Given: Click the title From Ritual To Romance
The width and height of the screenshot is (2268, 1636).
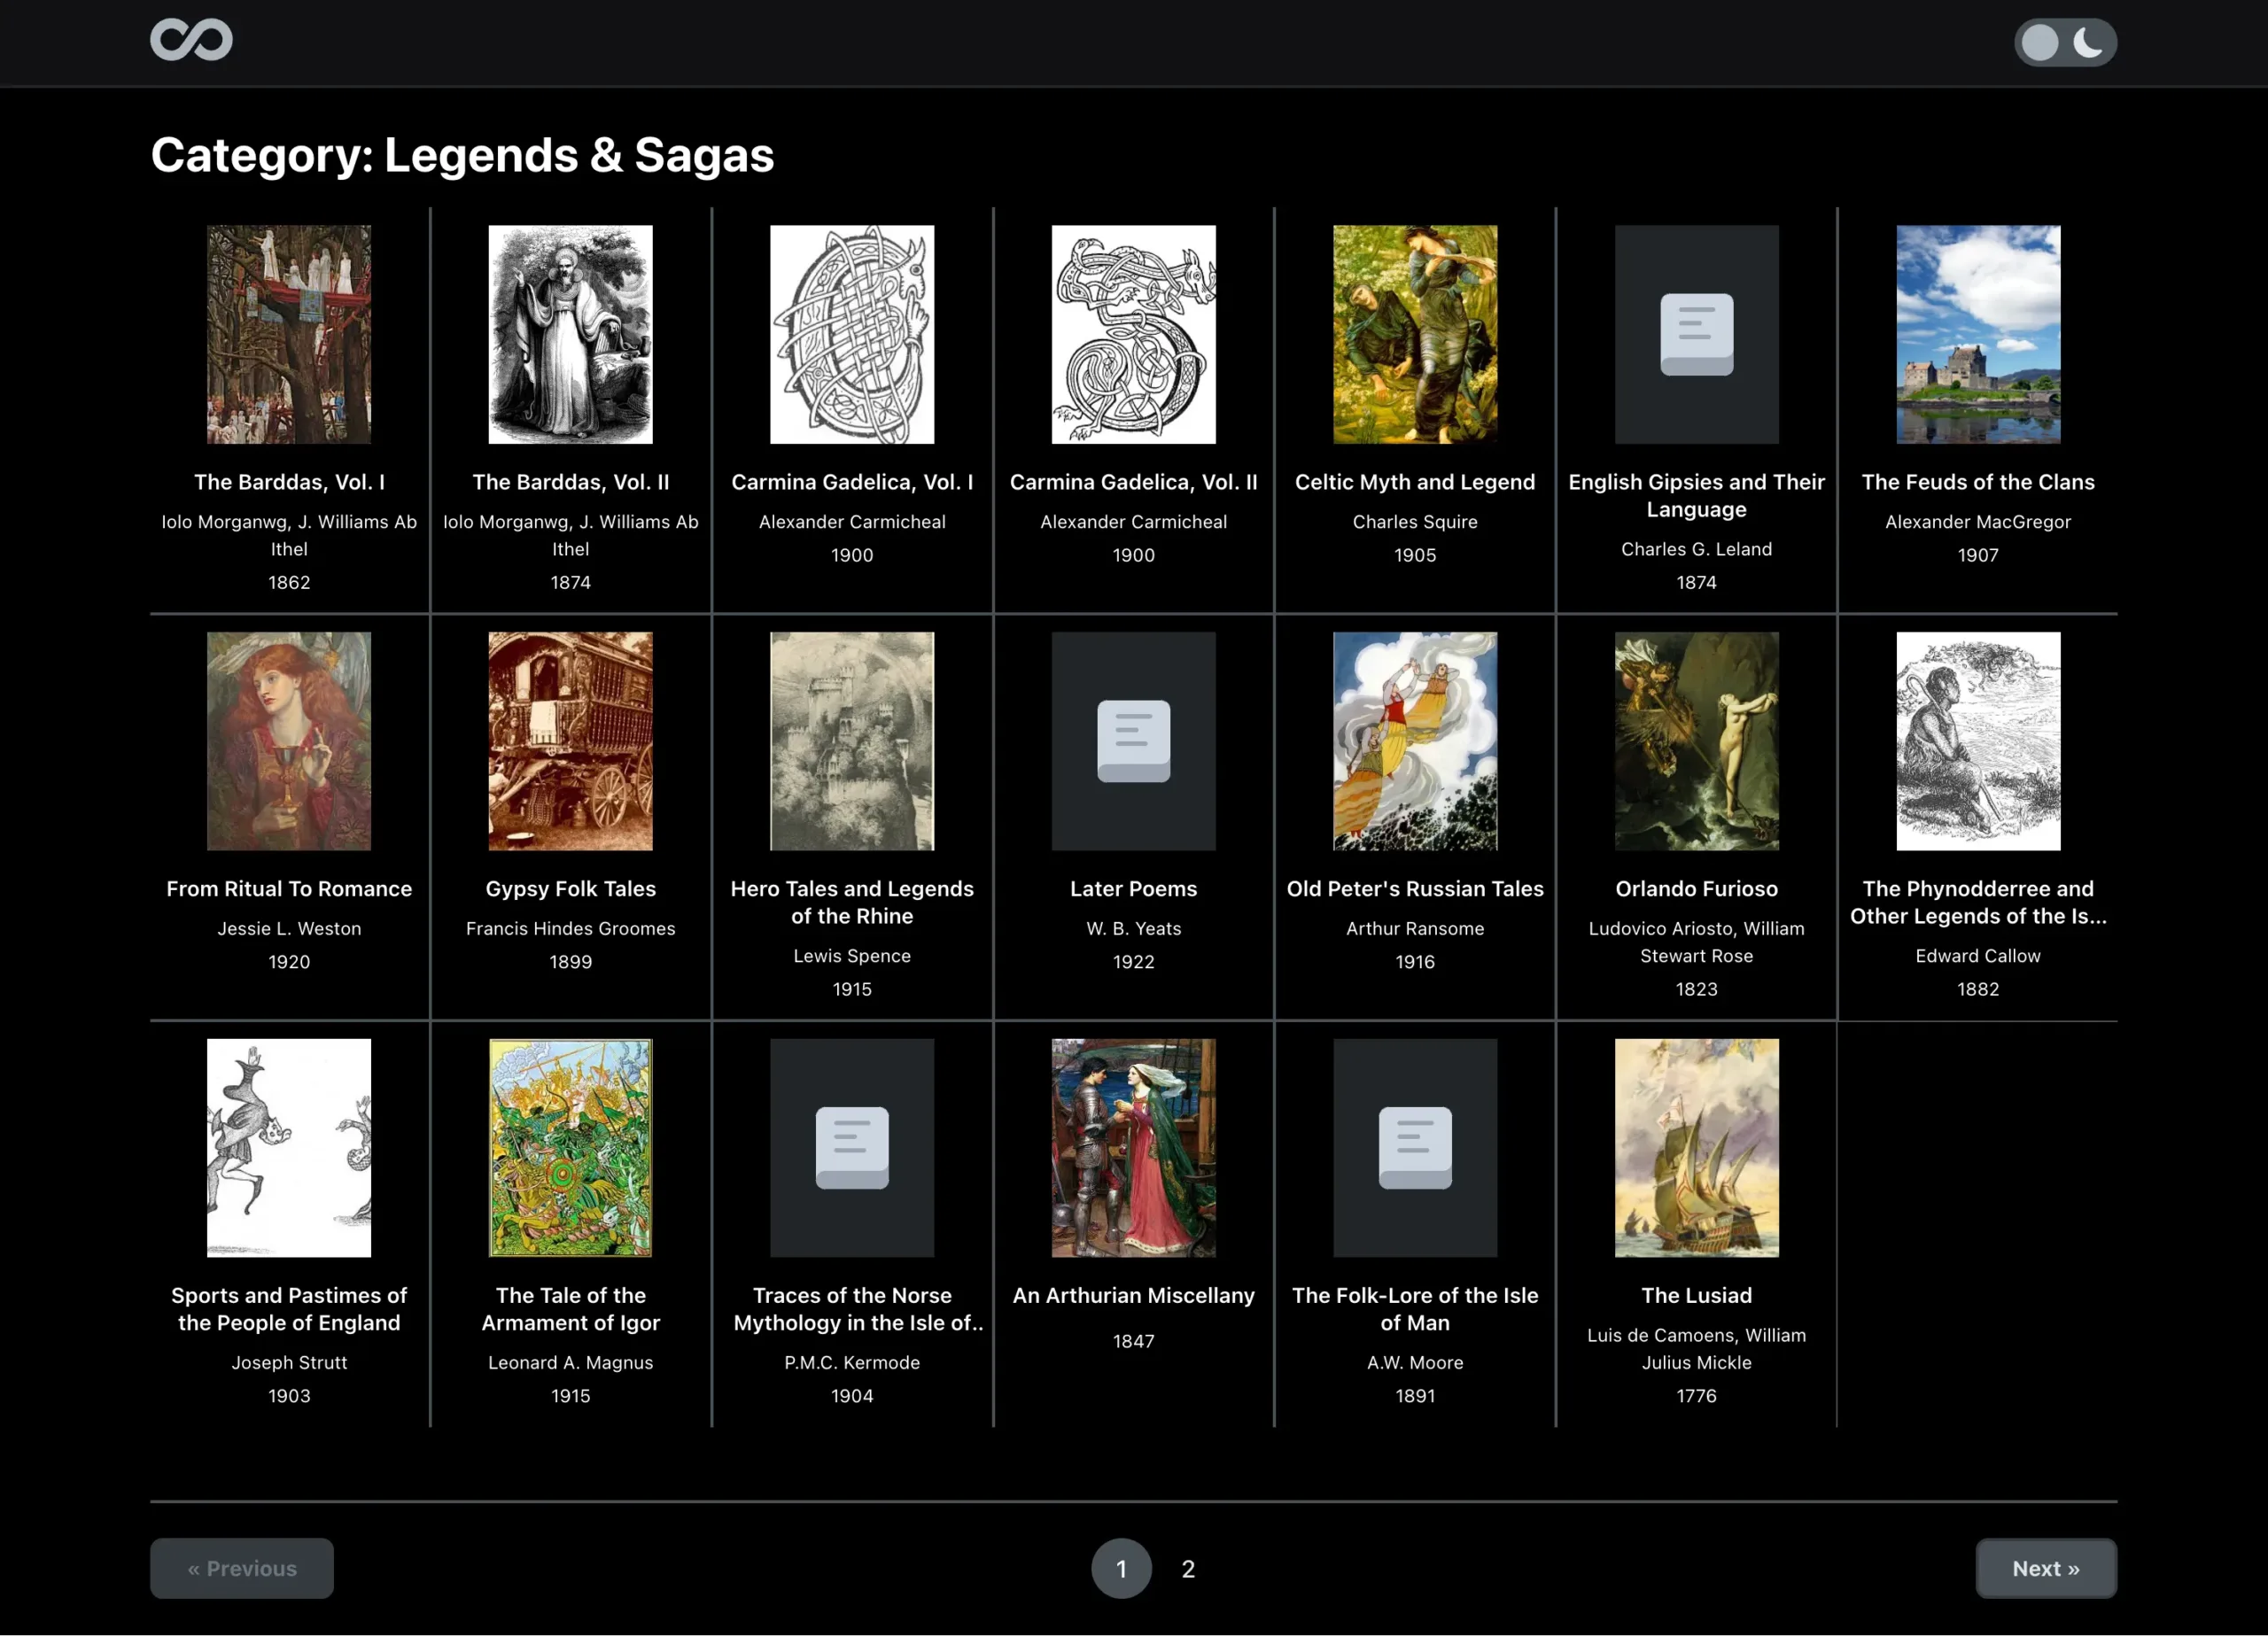Looking at the screenshot, I should click(x=289, y=889).
